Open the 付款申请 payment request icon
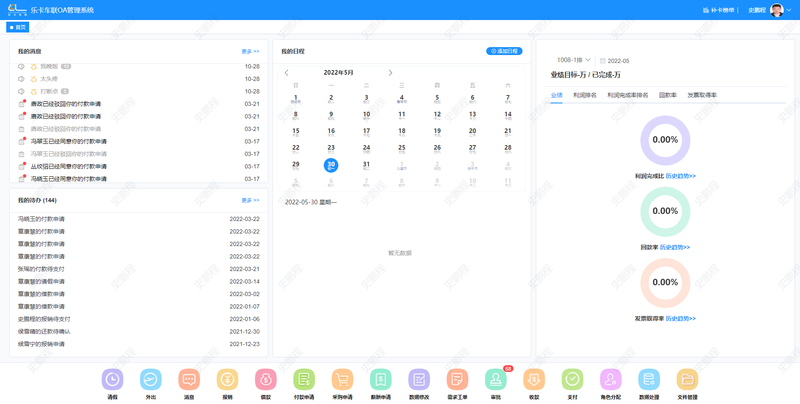The image size is (800, 404). coord(304,380)
